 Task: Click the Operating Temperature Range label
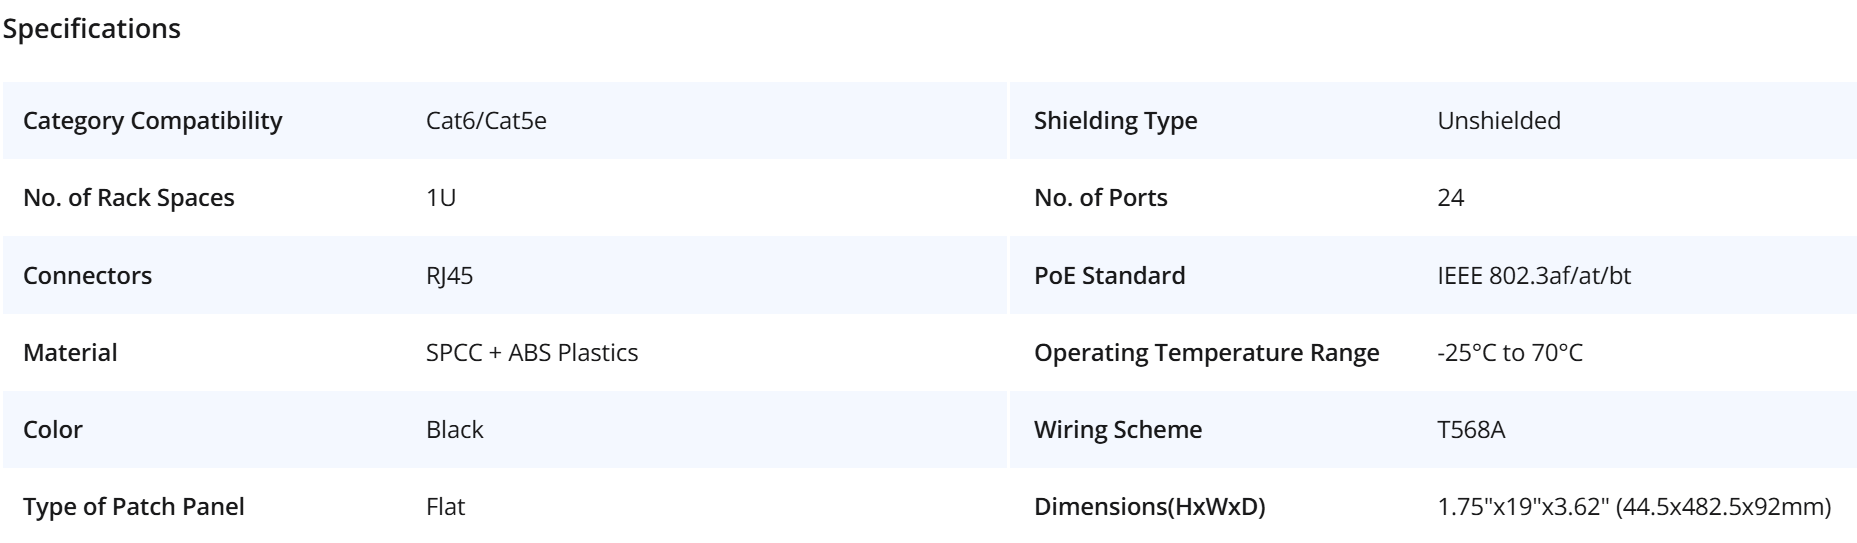tap(1207, 352)
